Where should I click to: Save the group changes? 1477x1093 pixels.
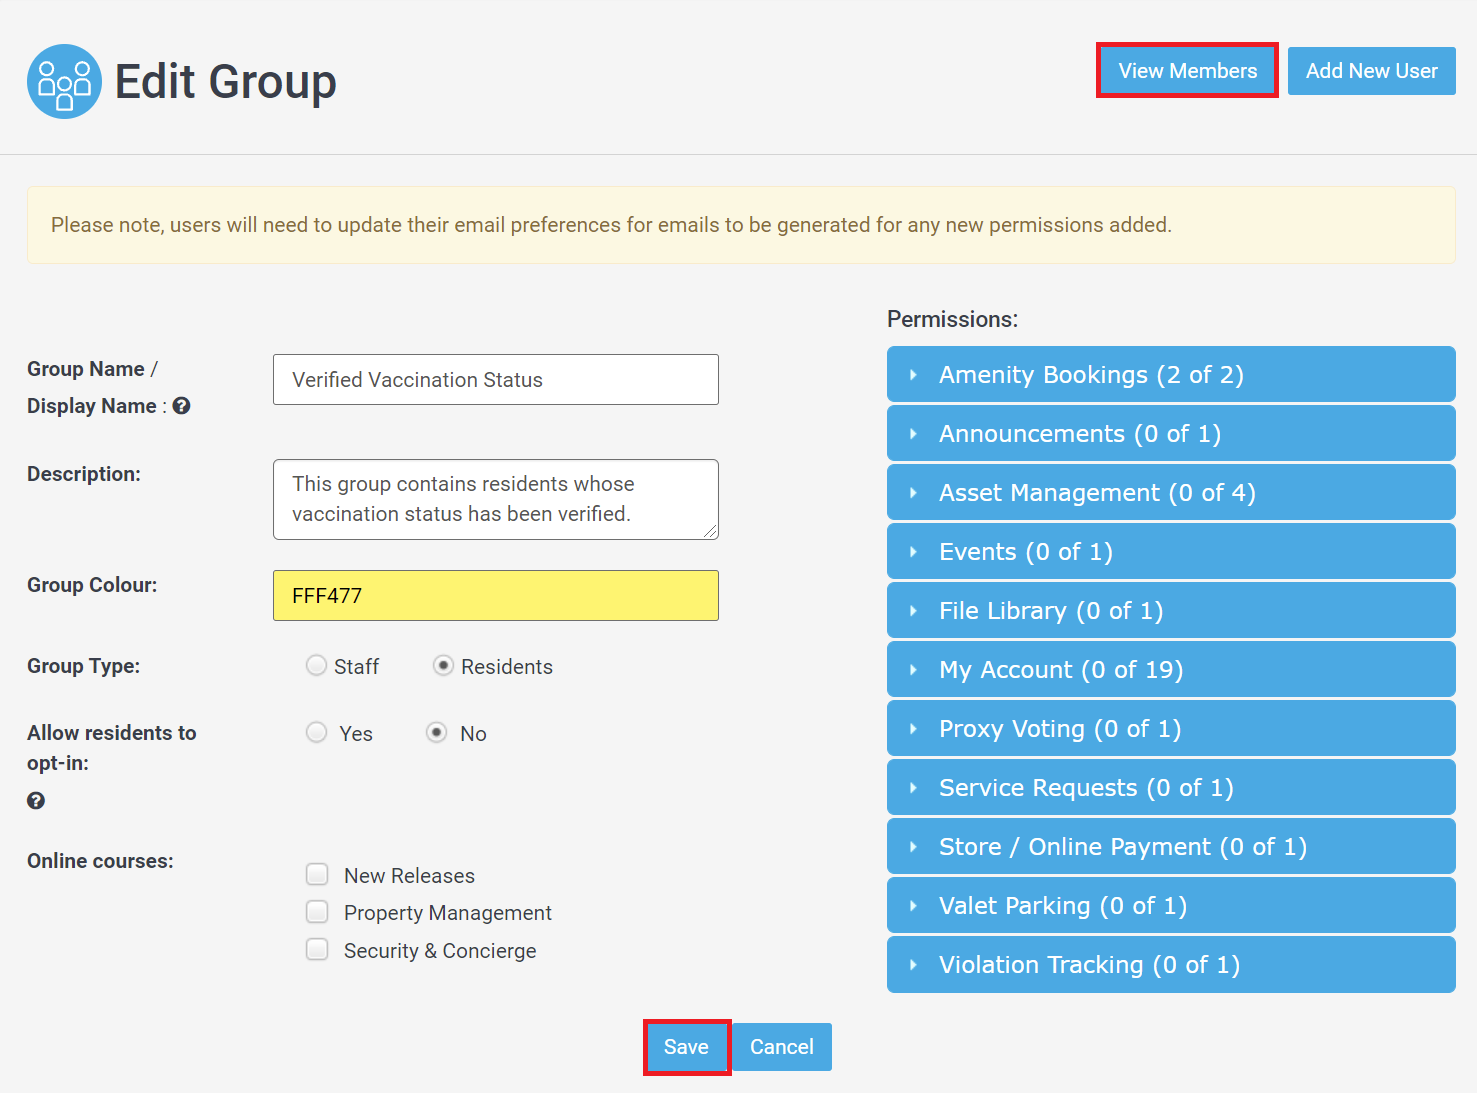(687, 1047)
